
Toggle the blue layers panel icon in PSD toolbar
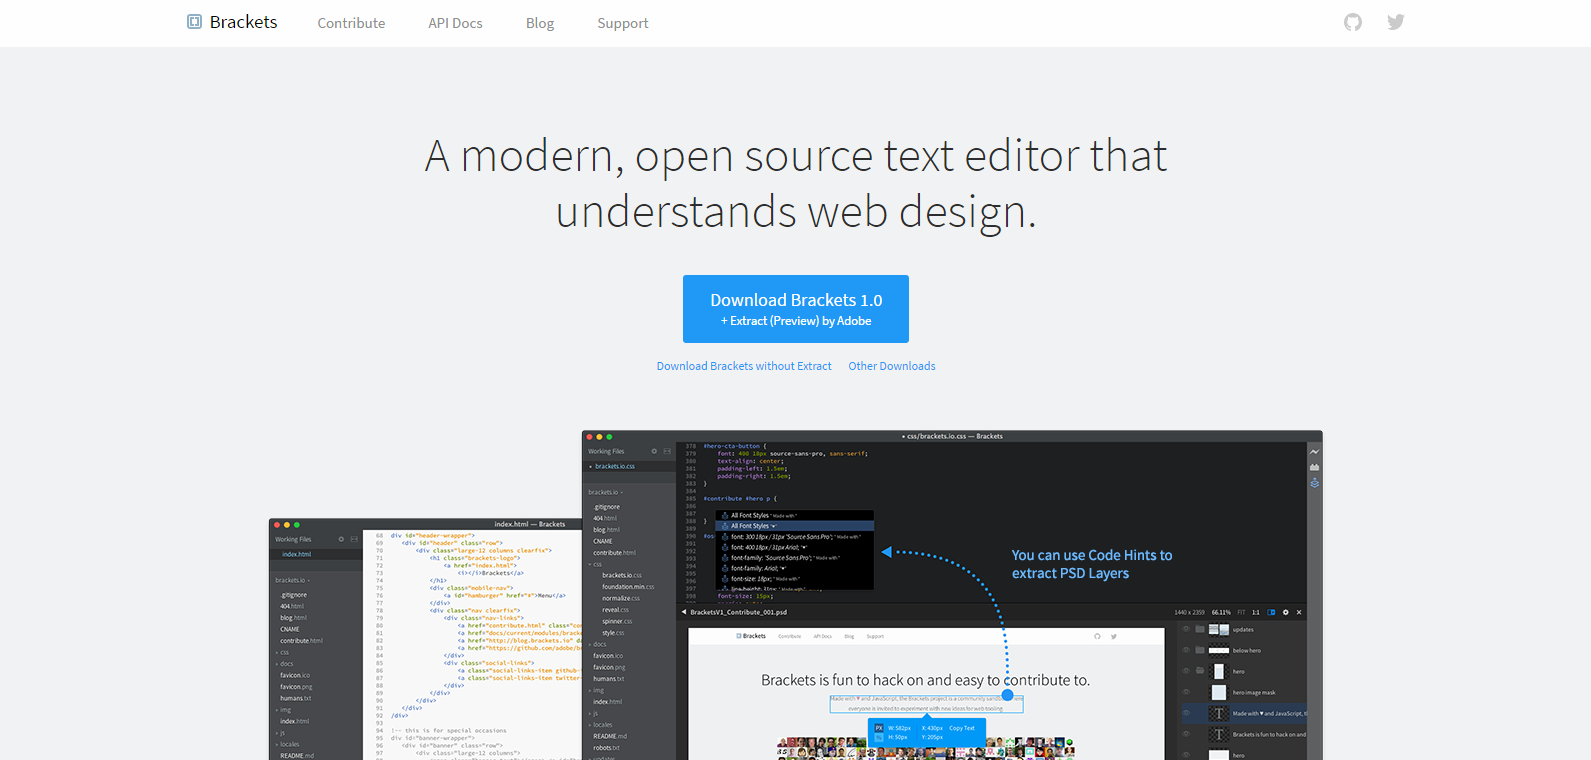tap(1271, 612)
